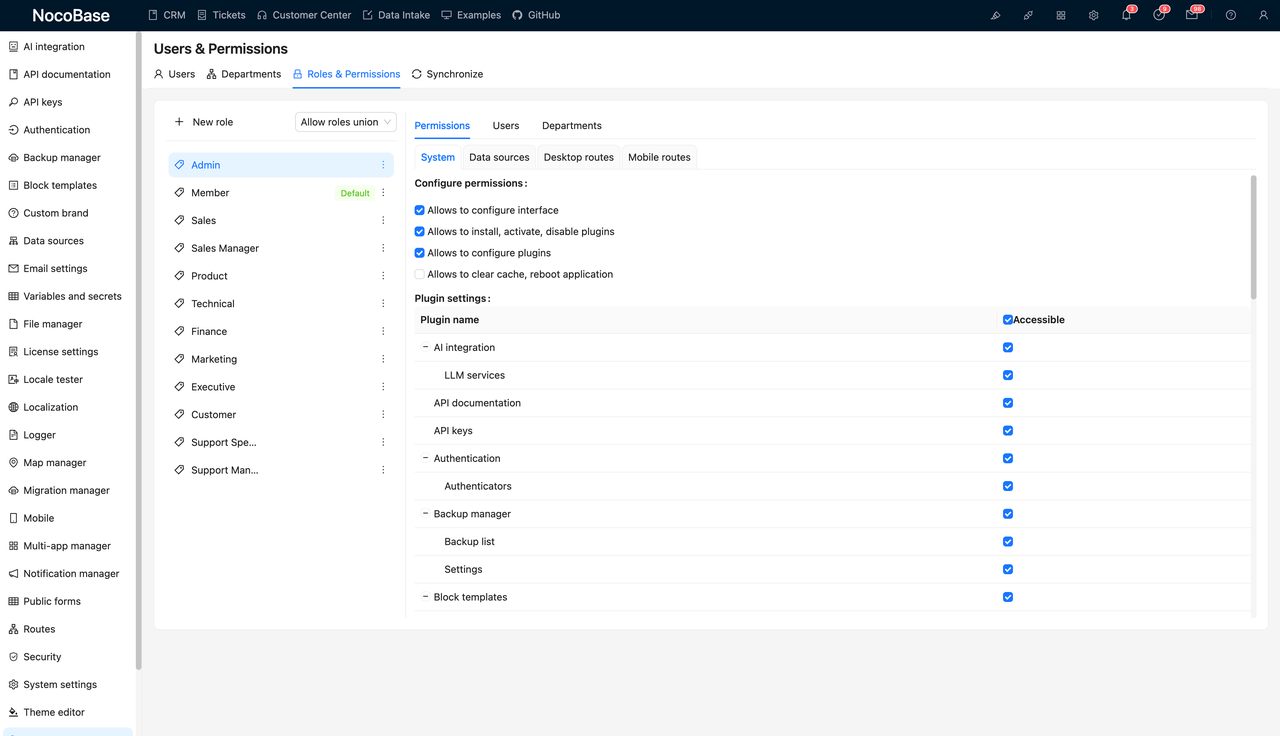Open the check-circle tasks icon with badge 9
Viewport: 1280px width, 736px height.
point(1159,15)
